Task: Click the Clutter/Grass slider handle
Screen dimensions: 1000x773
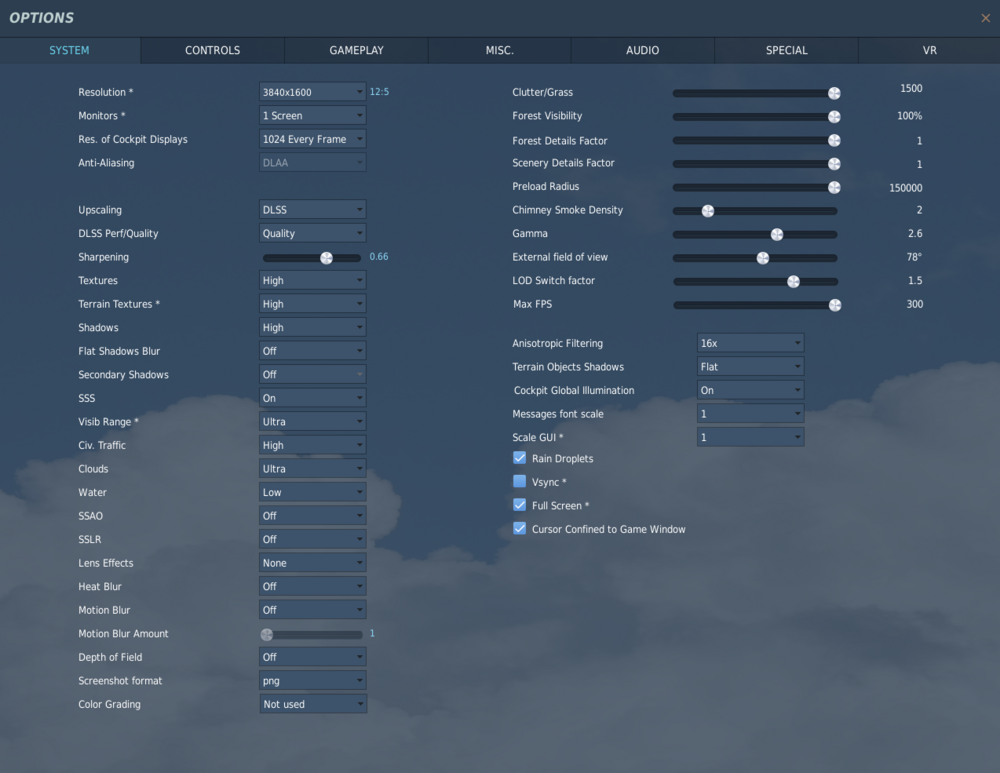Action: (x=834, y=93)
